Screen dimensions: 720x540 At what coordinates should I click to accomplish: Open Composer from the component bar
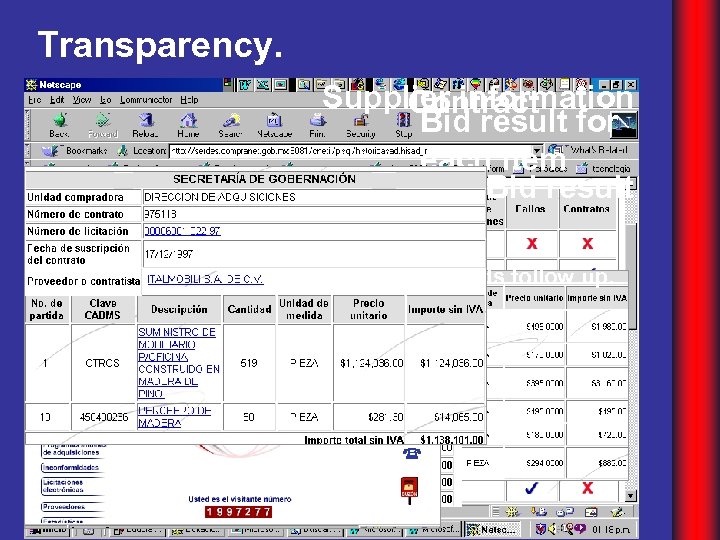click(x=618, y=511)
